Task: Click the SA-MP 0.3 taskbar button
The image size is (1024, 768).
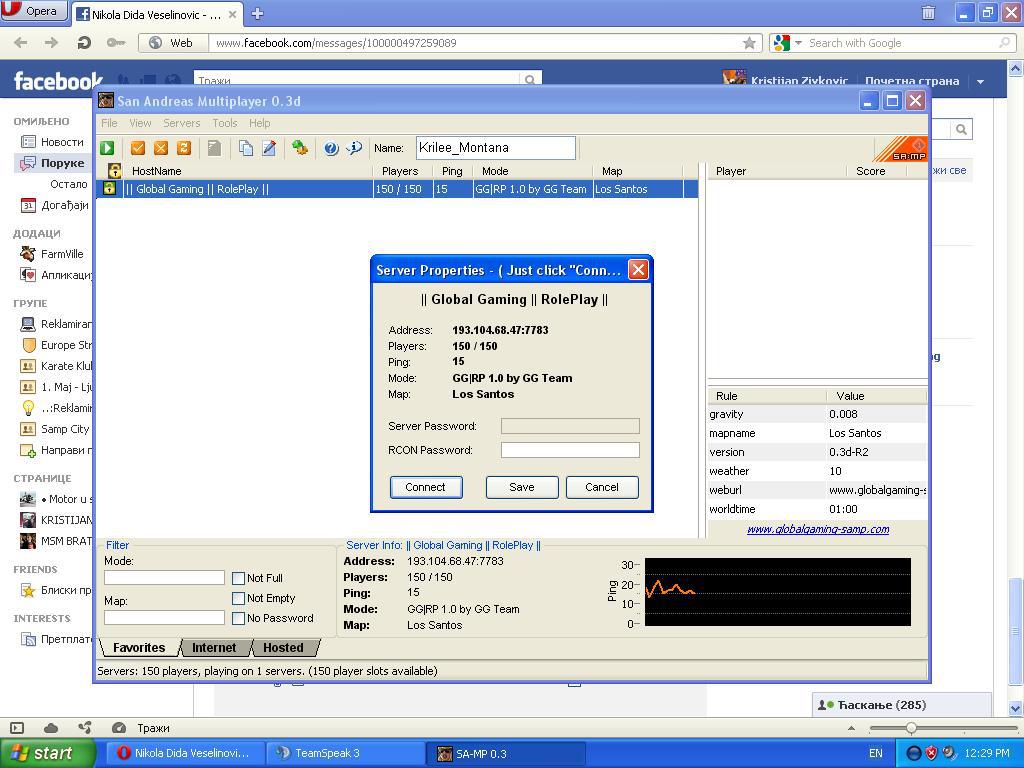Action: [506, 753]
